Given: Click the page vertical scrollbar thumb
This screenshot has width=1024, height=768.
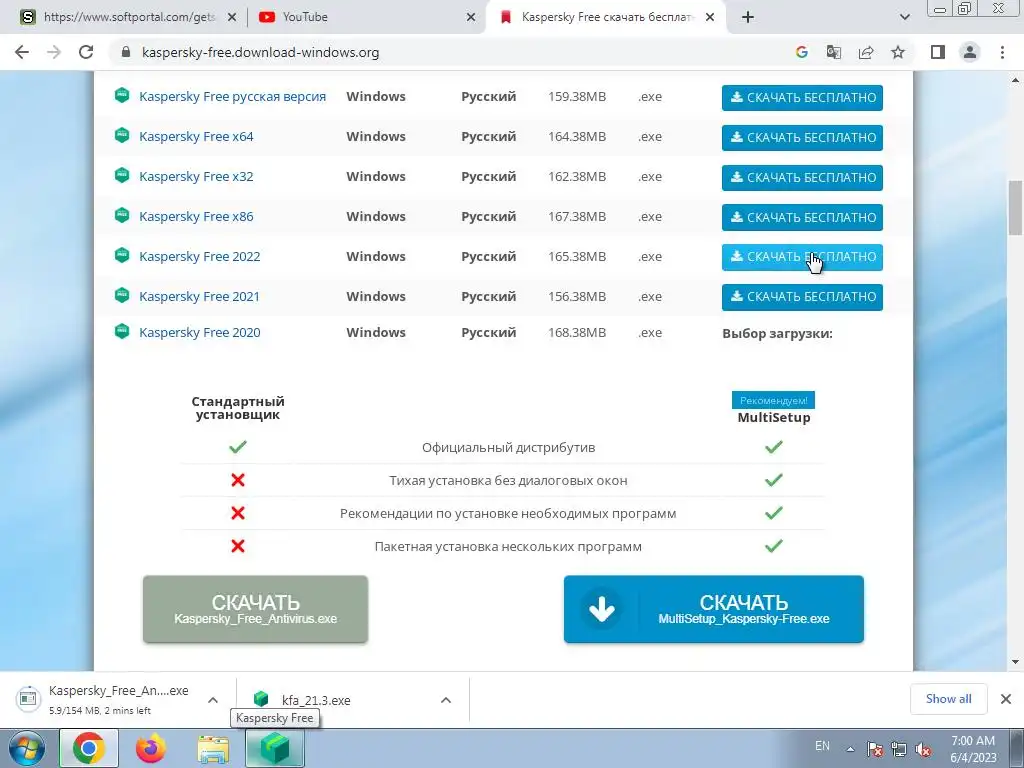Looking at the screenshot, I should click(x=1015, y=206).
